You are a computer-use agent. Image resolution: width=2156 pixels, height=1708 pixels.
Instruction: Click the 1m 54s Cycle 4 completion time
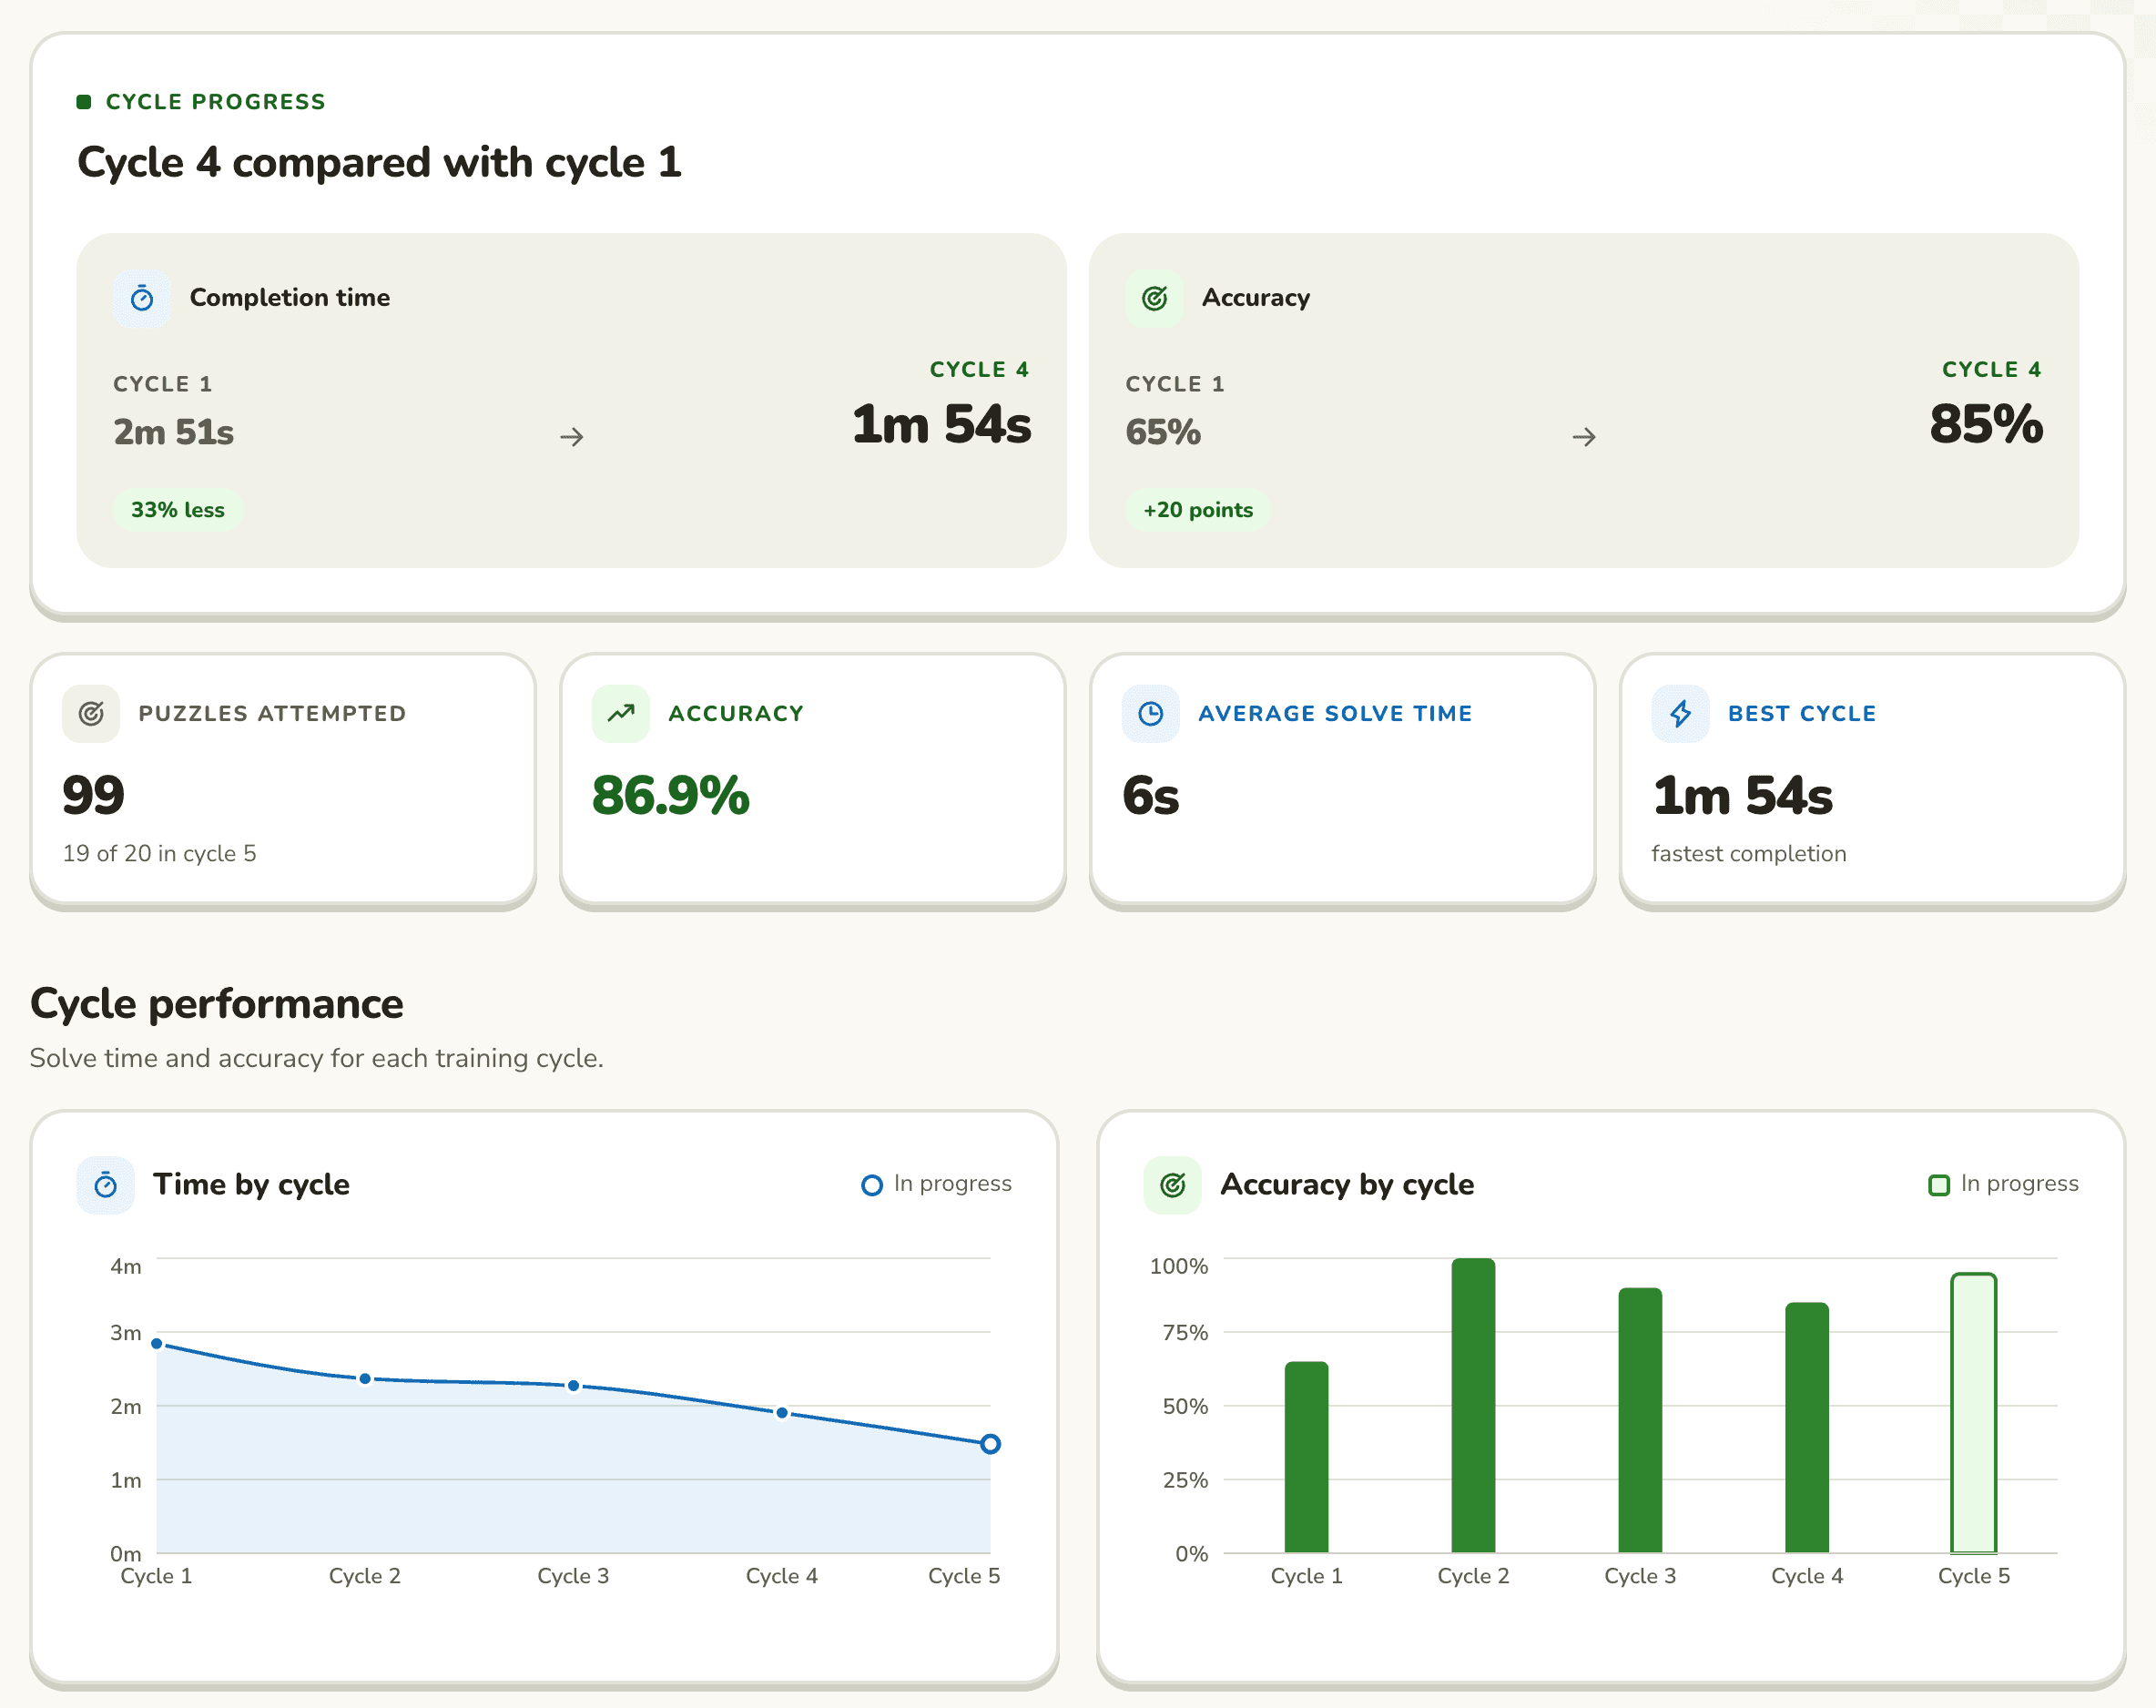[941, 424]
